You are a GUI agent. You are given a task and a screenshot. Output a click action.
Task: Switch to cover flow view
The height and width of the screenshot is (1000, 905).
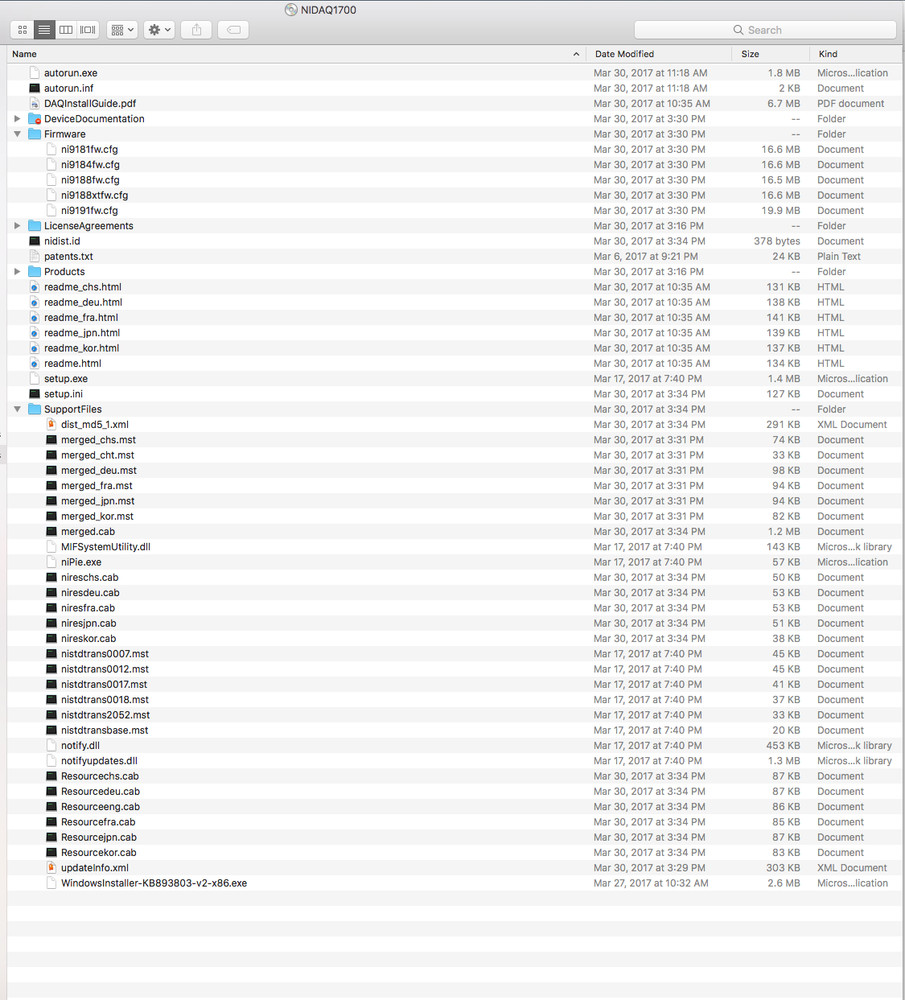[87, 30]
